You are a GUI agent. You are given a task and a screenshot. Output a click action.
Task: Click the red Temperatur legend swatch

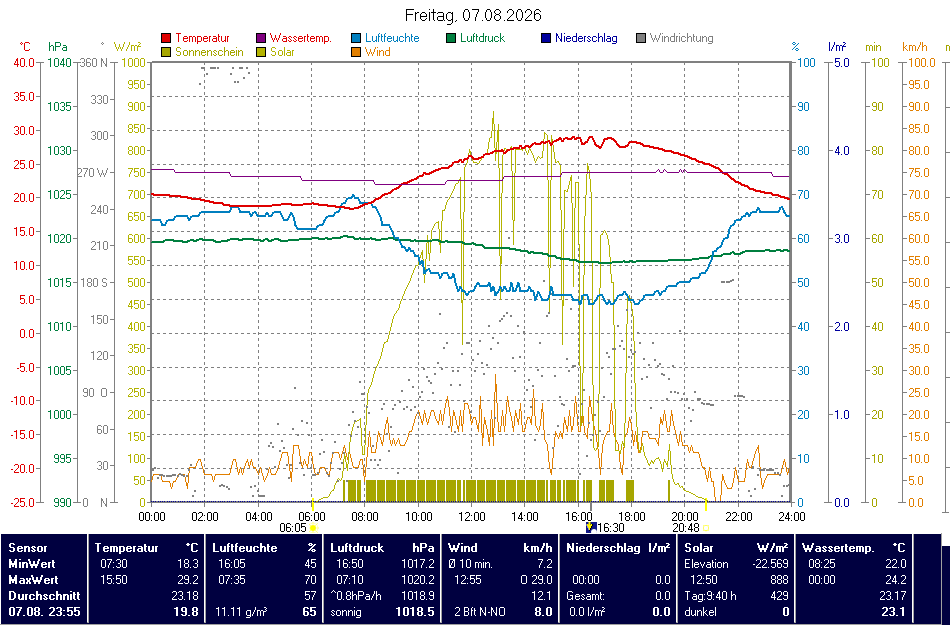pos(166,38)
